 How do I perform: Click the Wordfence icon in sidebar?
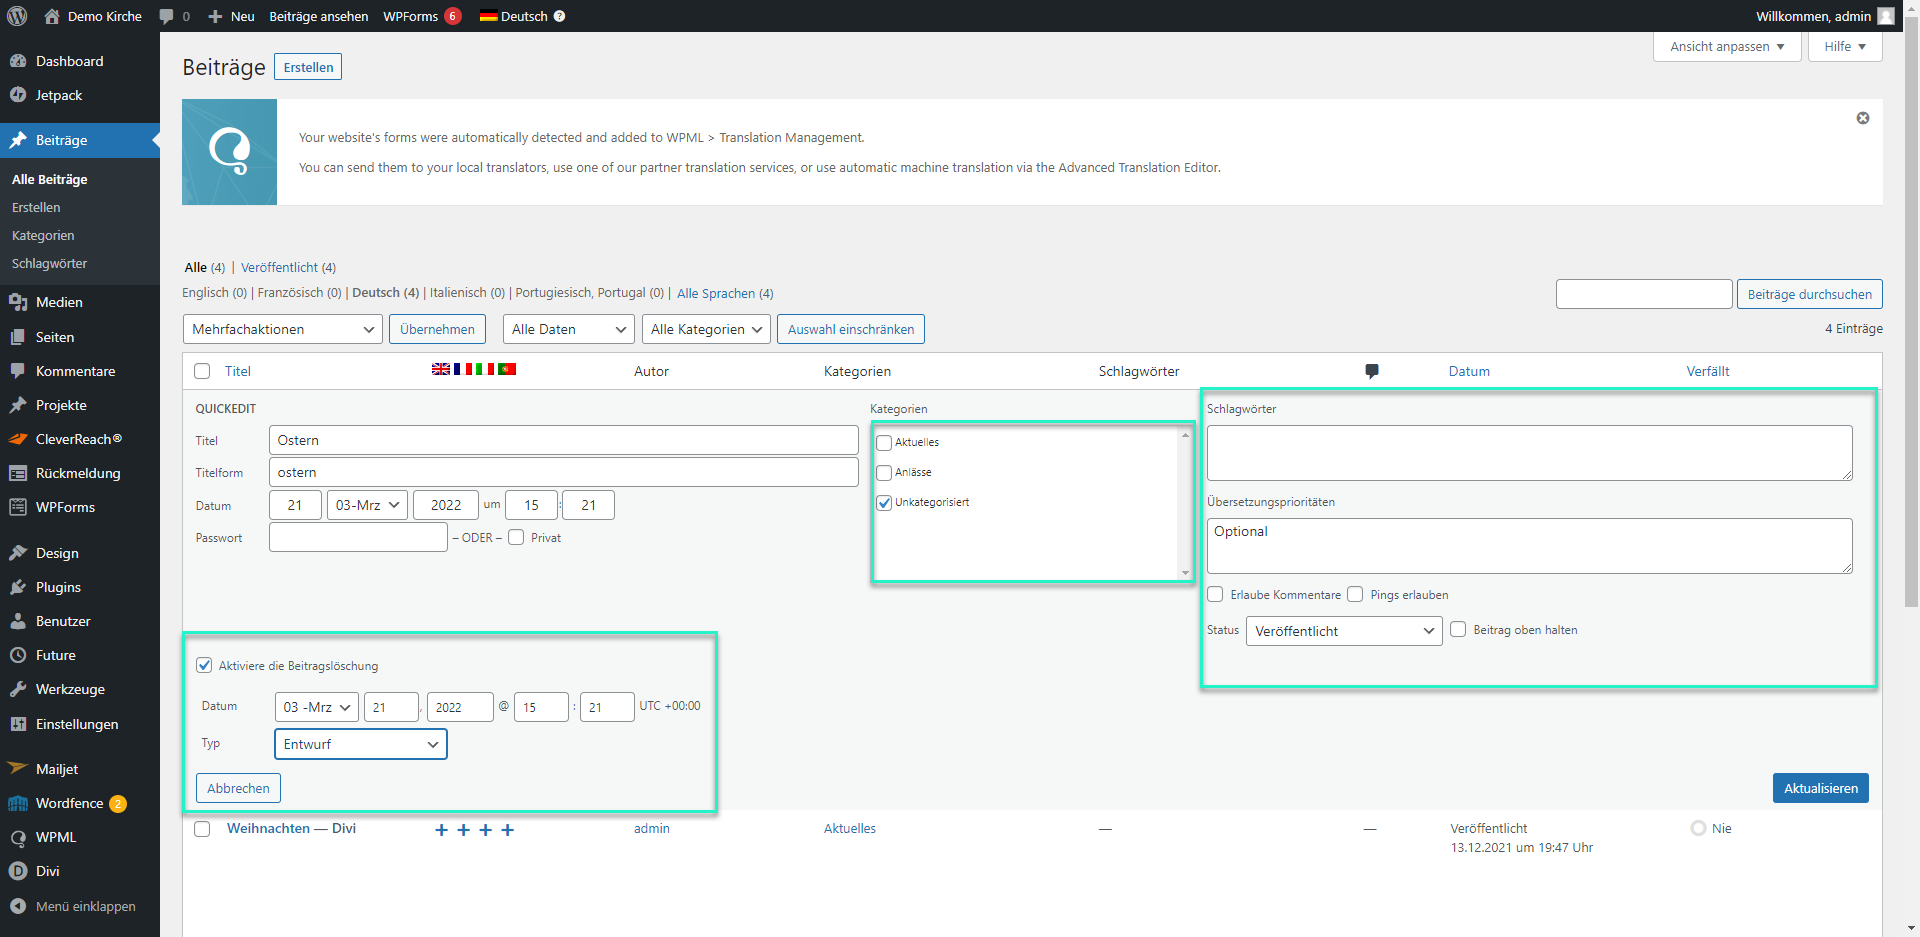point(18,803)
